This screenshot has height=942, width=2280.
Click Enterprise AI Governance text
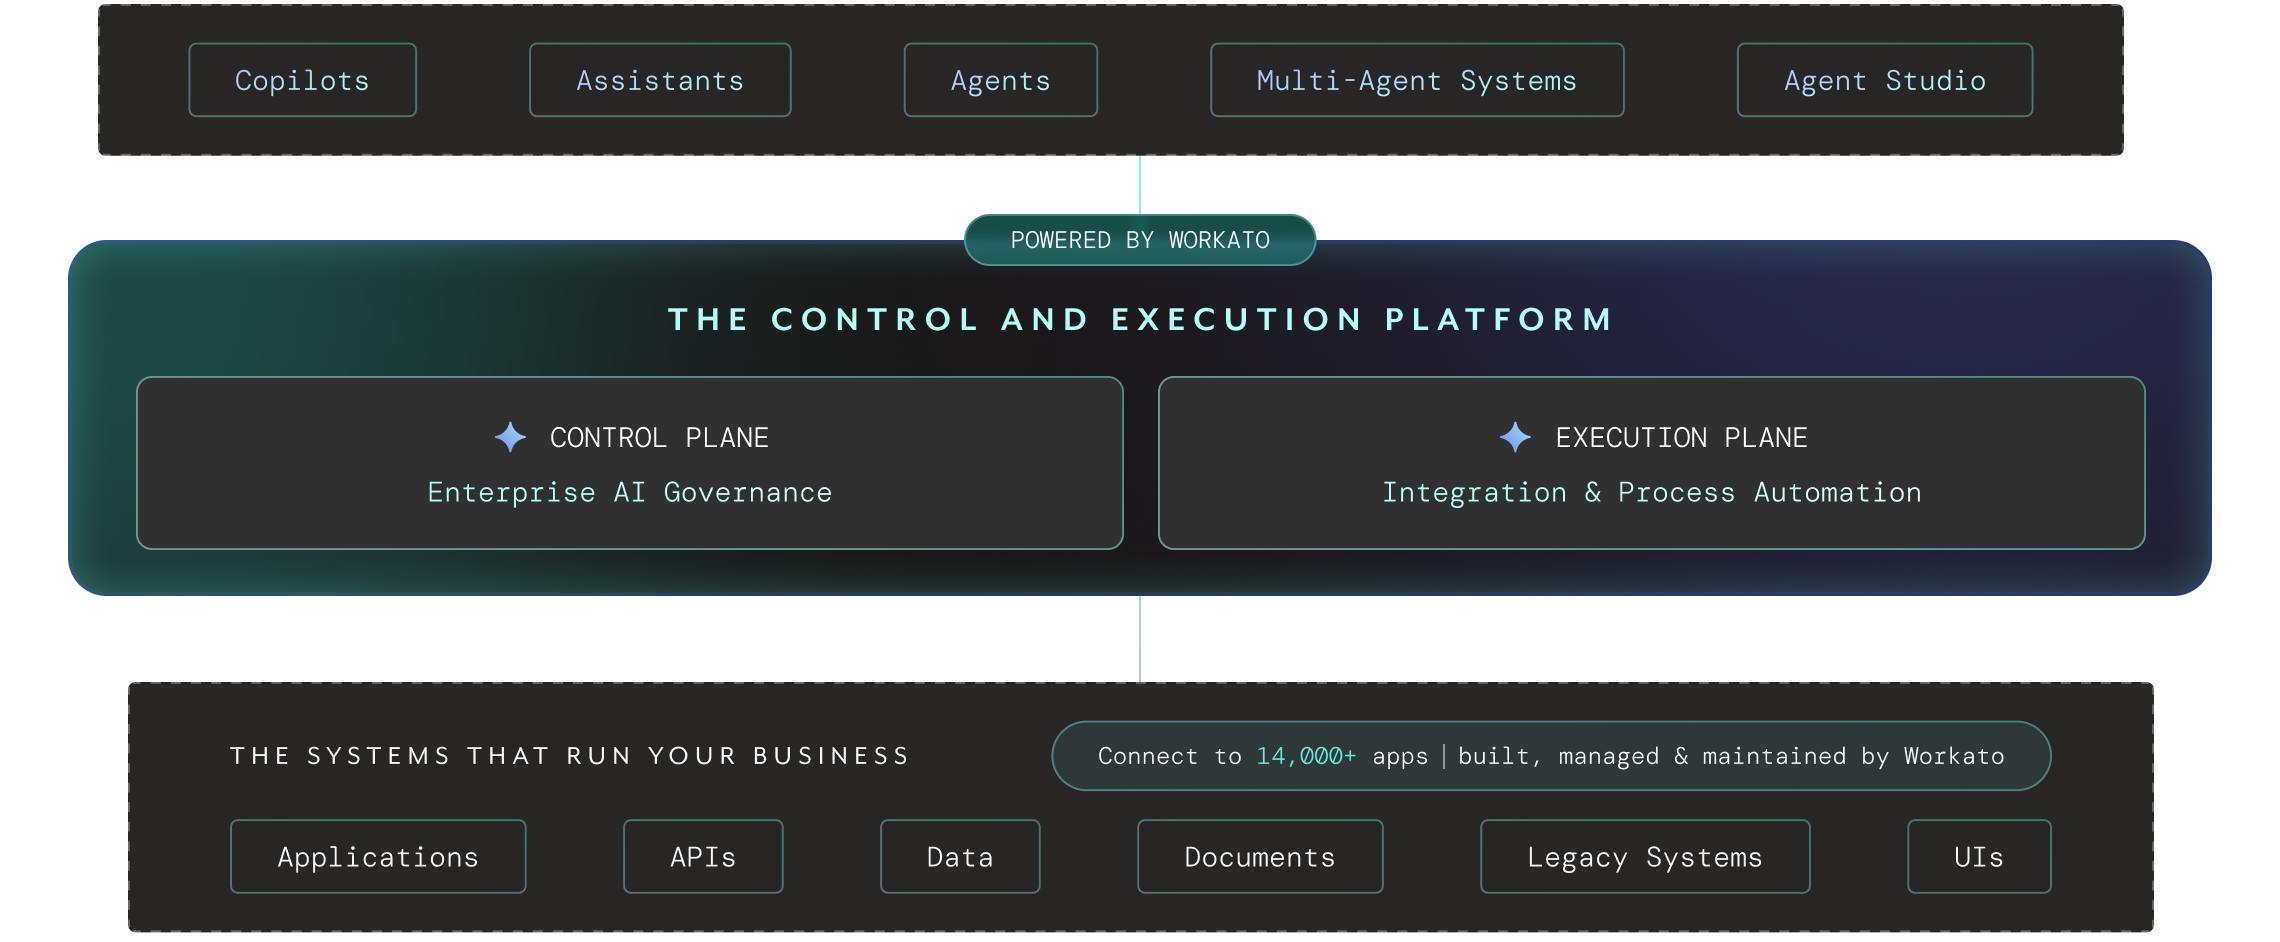[x=630, y=492]
